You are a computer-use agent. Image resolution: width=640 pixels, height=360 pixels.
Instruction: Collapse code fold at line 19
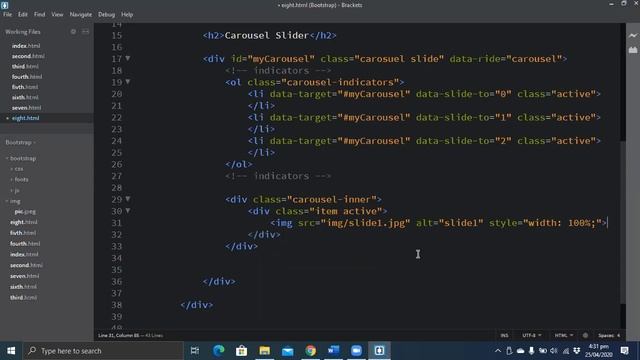[x=128, y=82]
